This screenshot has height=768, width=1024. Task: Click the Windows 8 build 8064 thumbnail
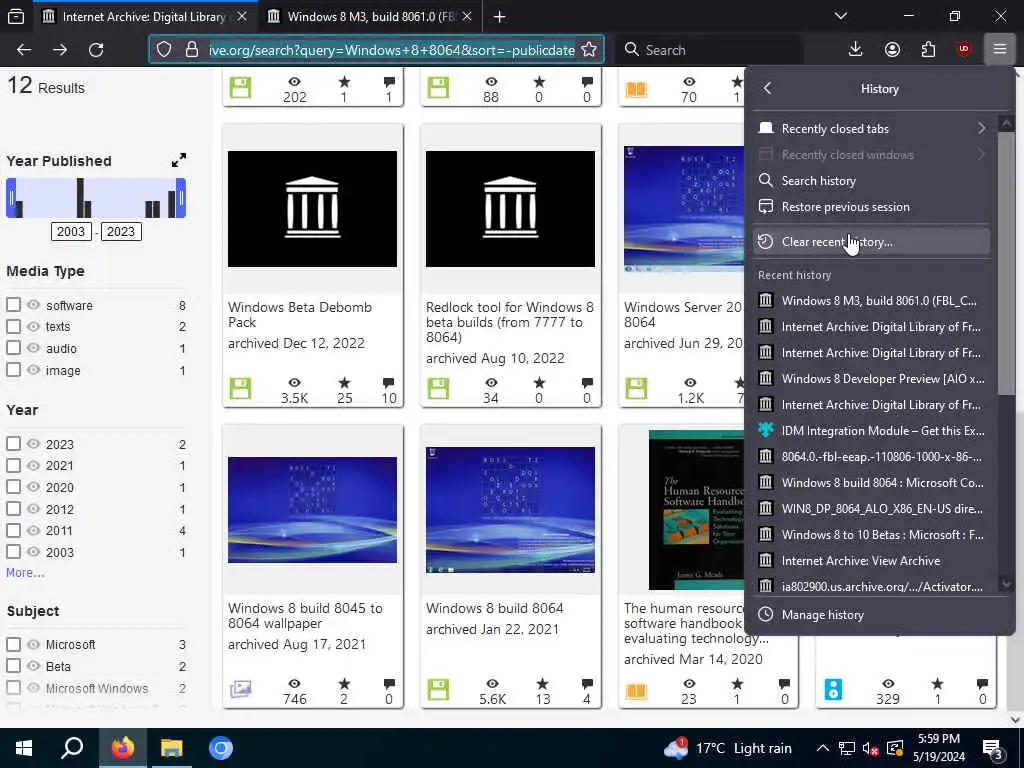click(510, 509)
